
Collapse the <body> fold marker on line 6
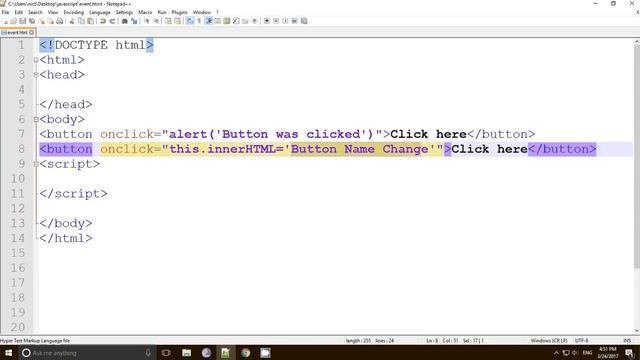coord(36,119)
